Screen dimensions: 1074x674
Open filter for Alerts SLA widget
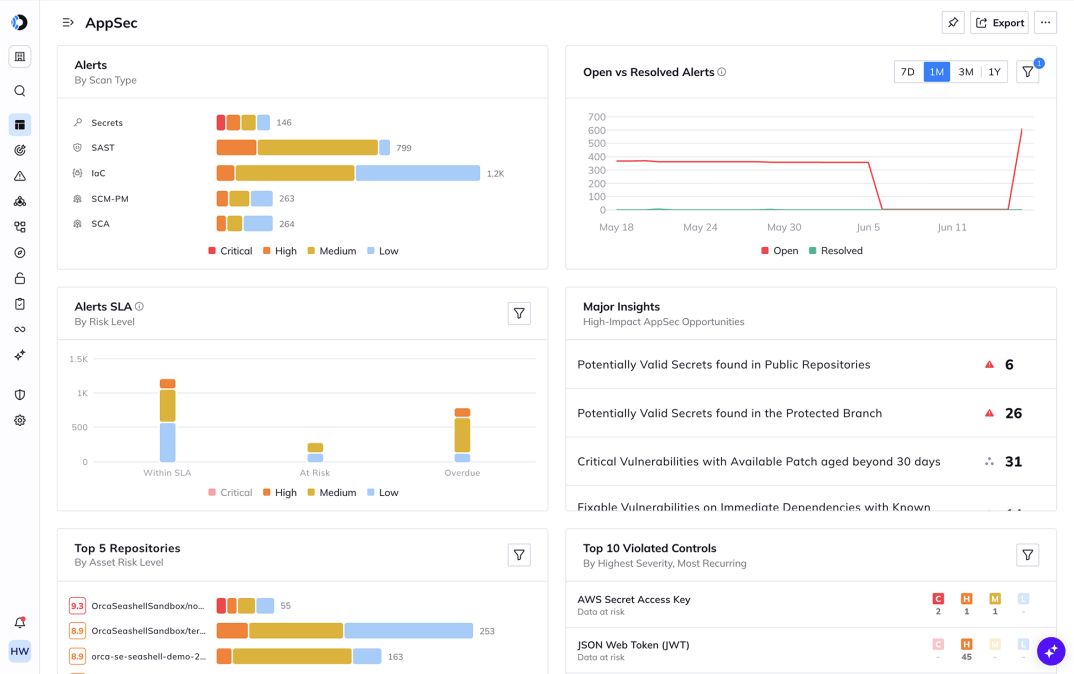coord(519,314)
